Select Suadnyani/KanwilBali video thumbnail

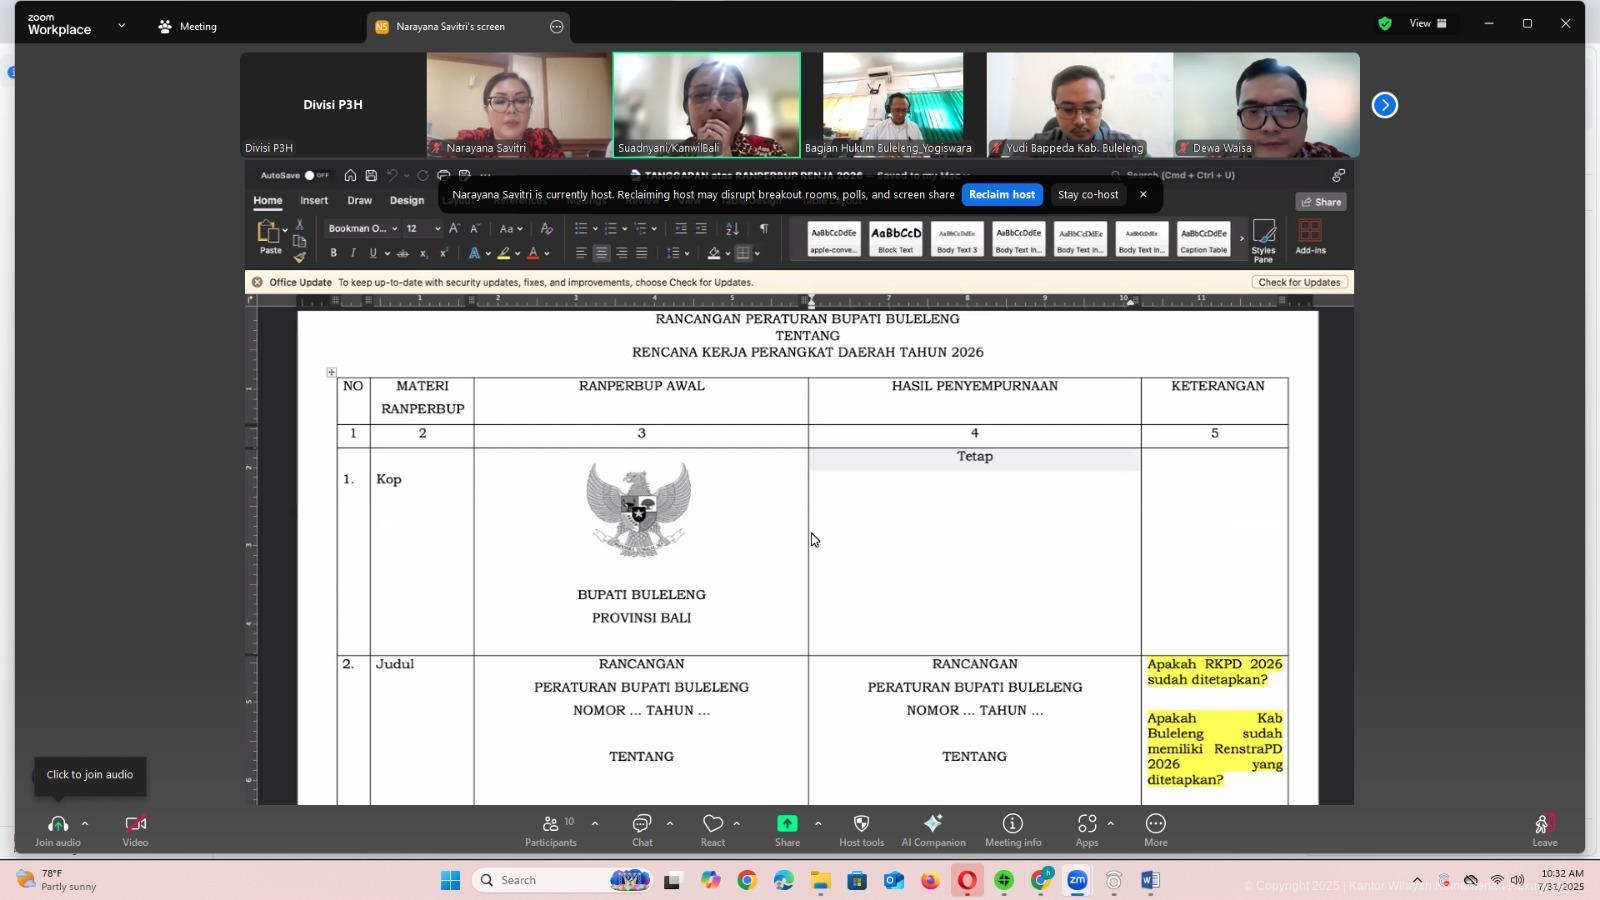pyautogui.click(x=706, y=105)
